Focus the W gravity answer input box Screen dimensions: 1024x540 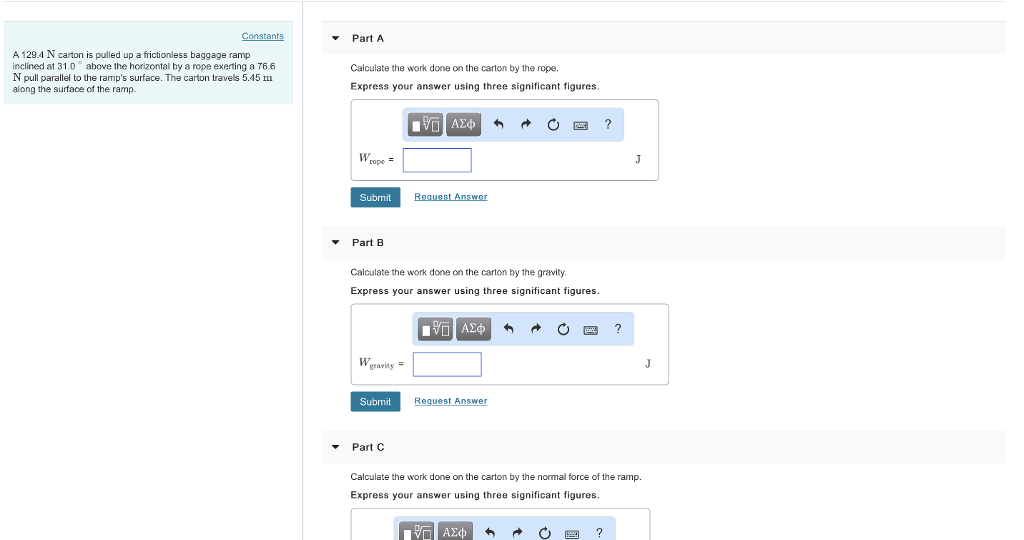[447, 364]
